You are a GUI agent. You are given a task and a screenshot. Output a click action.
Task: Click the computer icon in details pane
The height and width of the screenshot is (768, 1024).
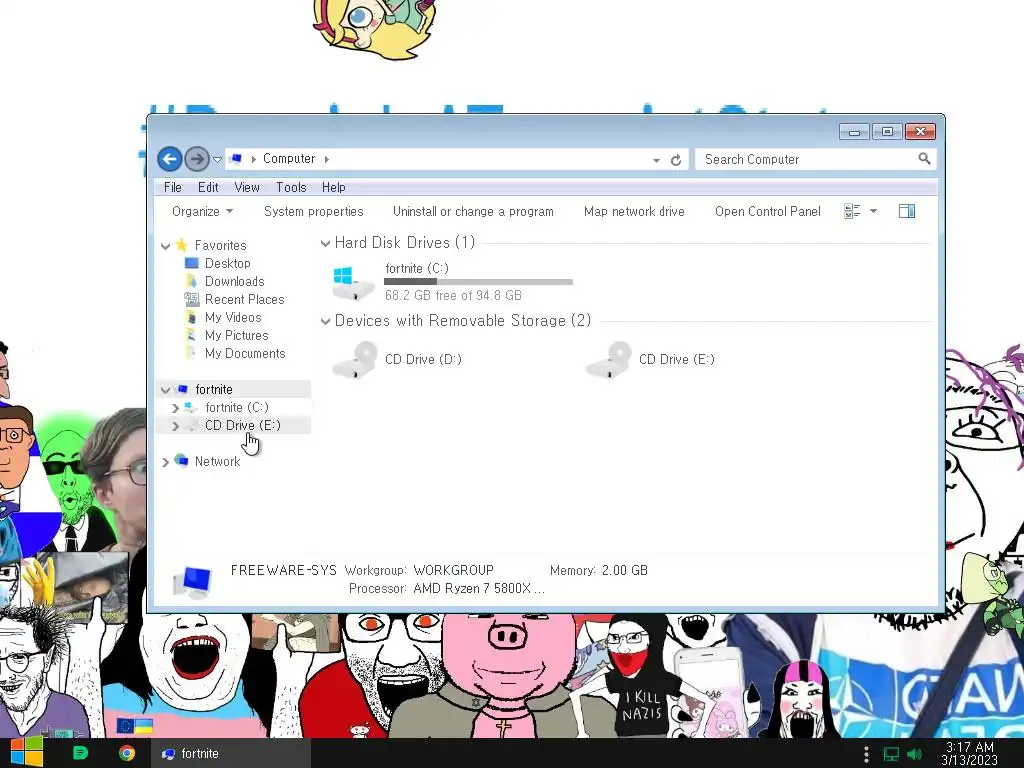(193, 582)
